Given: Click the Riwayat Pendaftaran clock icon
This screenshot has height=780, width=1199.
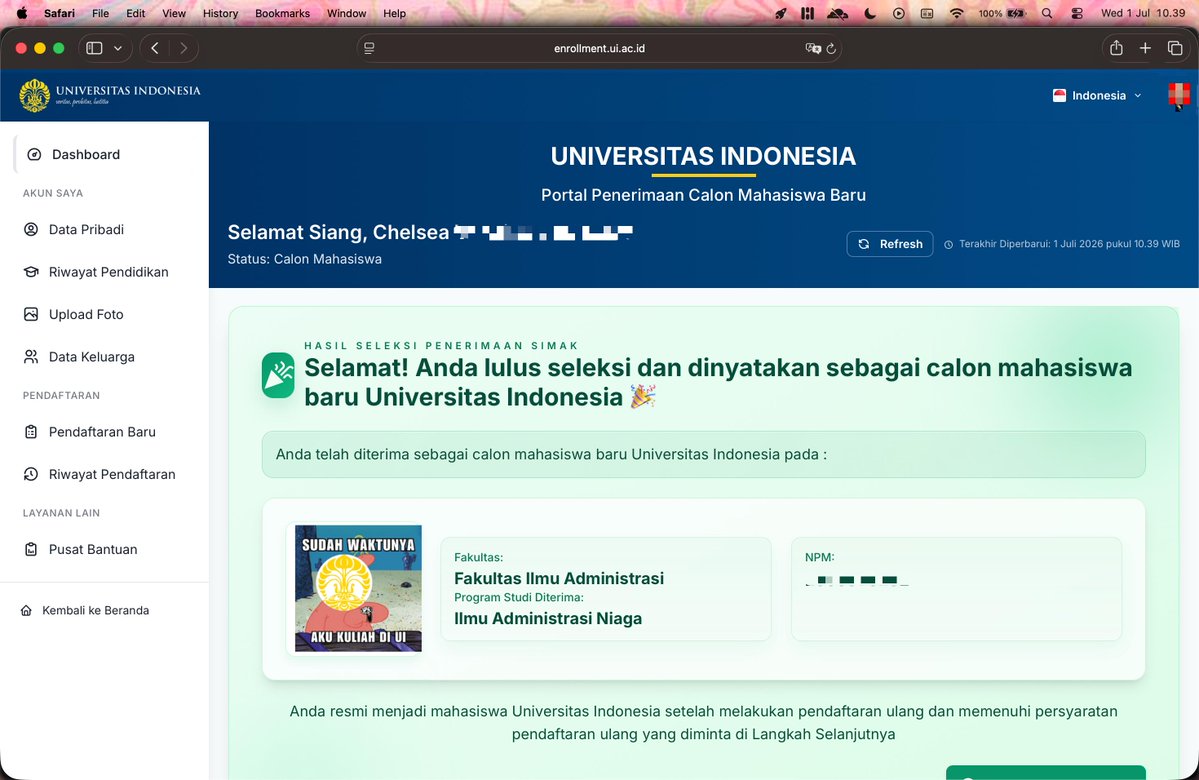Looking at the screenshot, I should coord(31,474).
